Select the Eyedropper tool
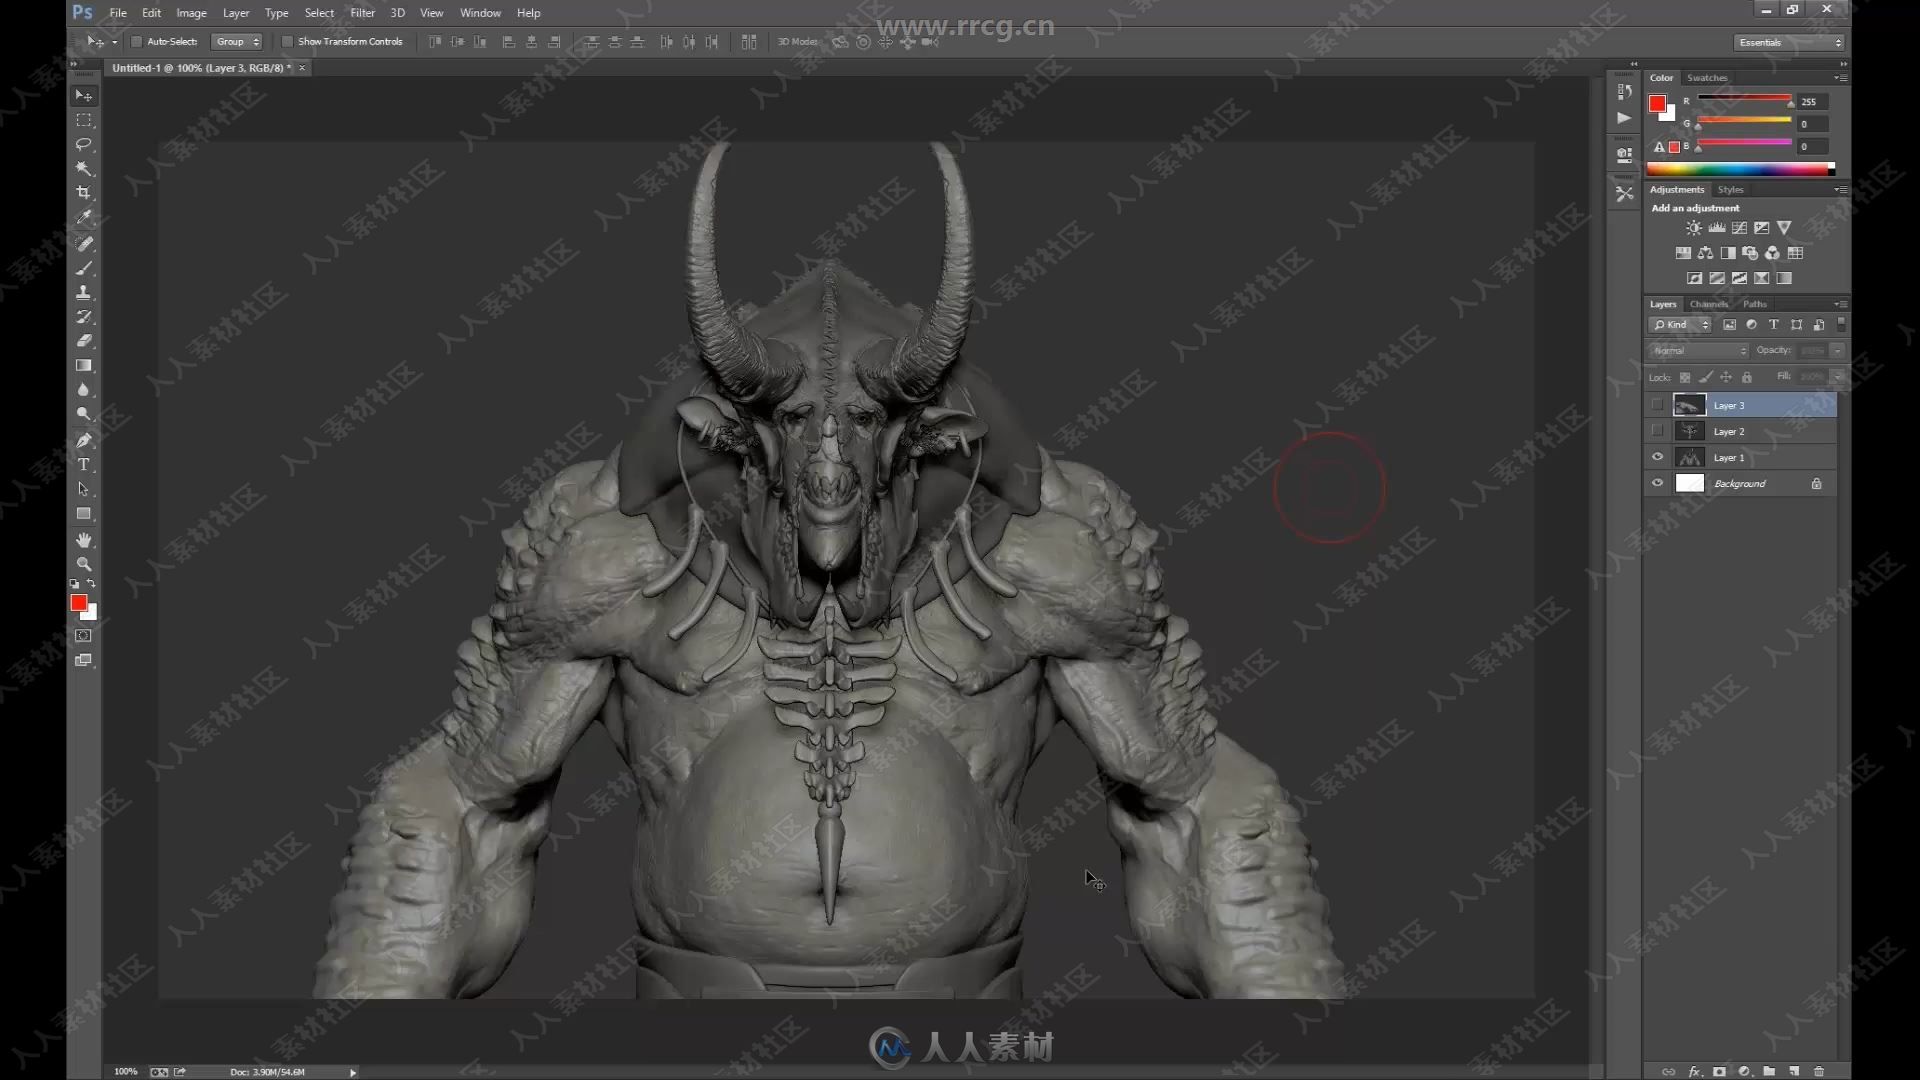 (x=84, y=218)
